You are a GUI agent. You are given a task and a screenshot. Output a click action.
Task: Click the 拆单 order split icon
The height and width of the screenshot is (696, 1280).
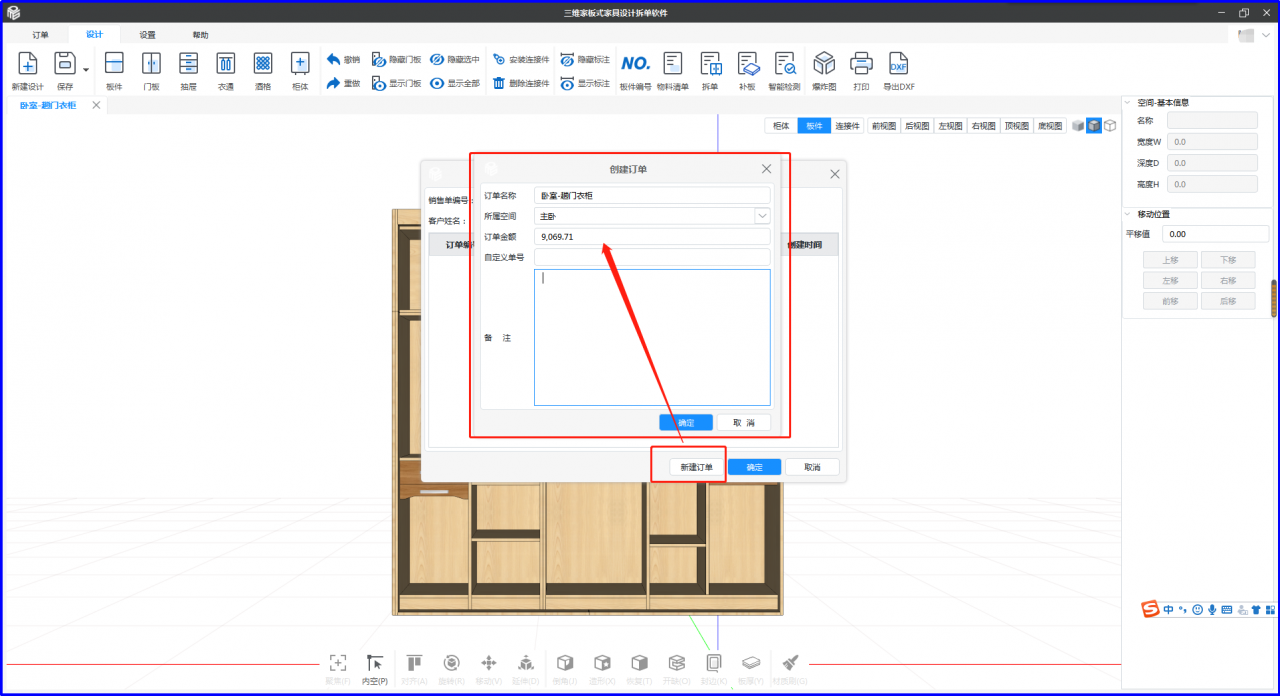[x=710, y=64]
